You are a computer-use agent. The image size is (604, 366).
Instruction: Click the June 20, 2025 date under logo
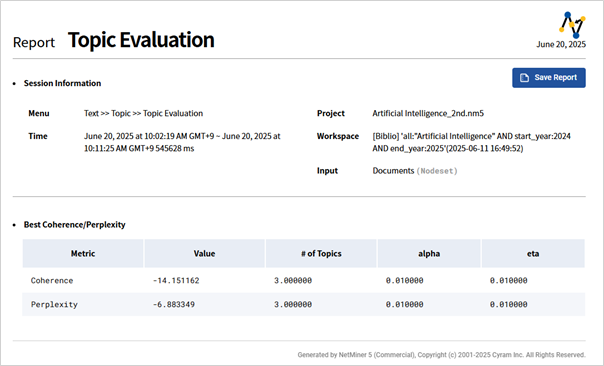[561, 44]
